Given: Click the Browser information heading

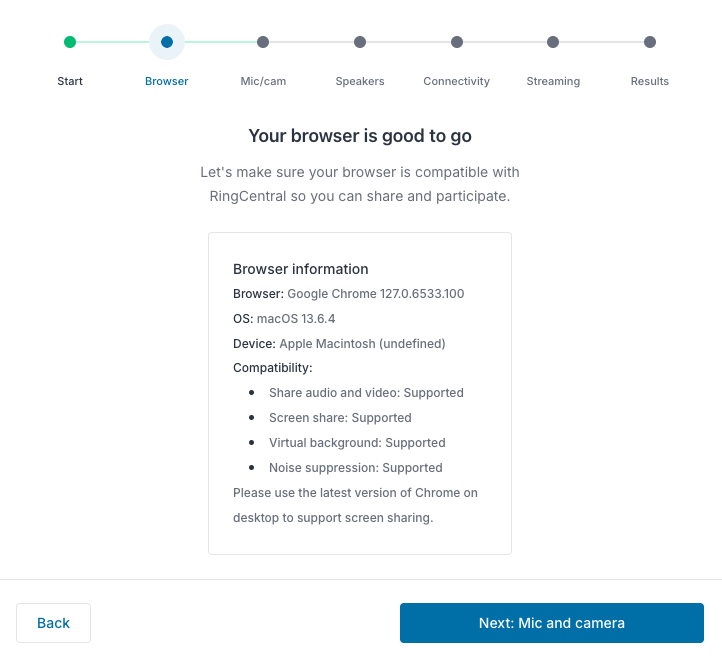Looking at the screenshot, I should click(301, 269).
